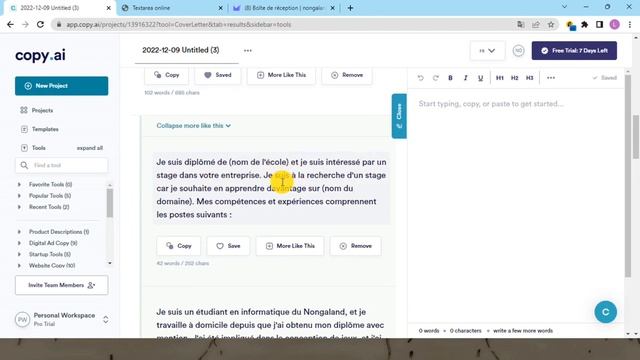The image size is (640, 360).
Task: Switch to the Boîte de réception browser tab
Action: coord(284,8)
